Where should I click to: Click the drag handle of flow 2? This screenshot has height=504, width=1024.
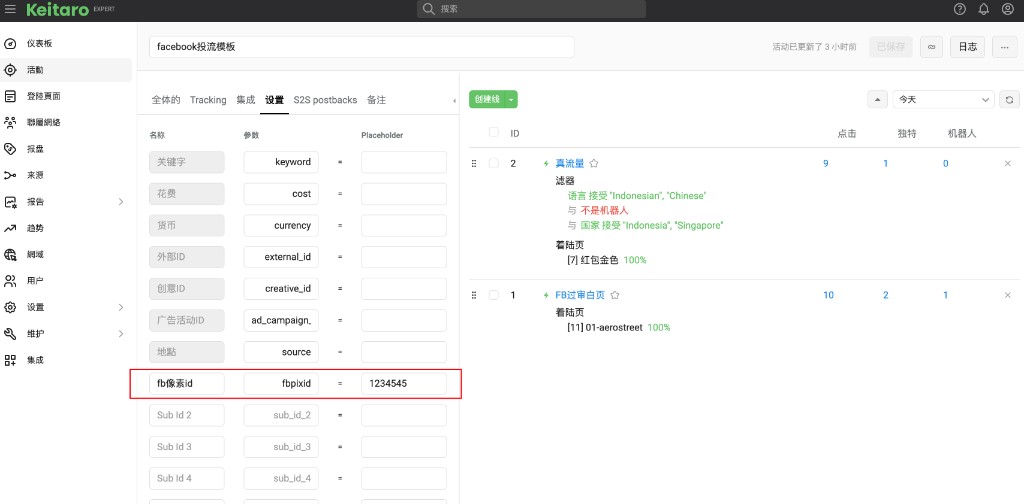pos(474,164)
